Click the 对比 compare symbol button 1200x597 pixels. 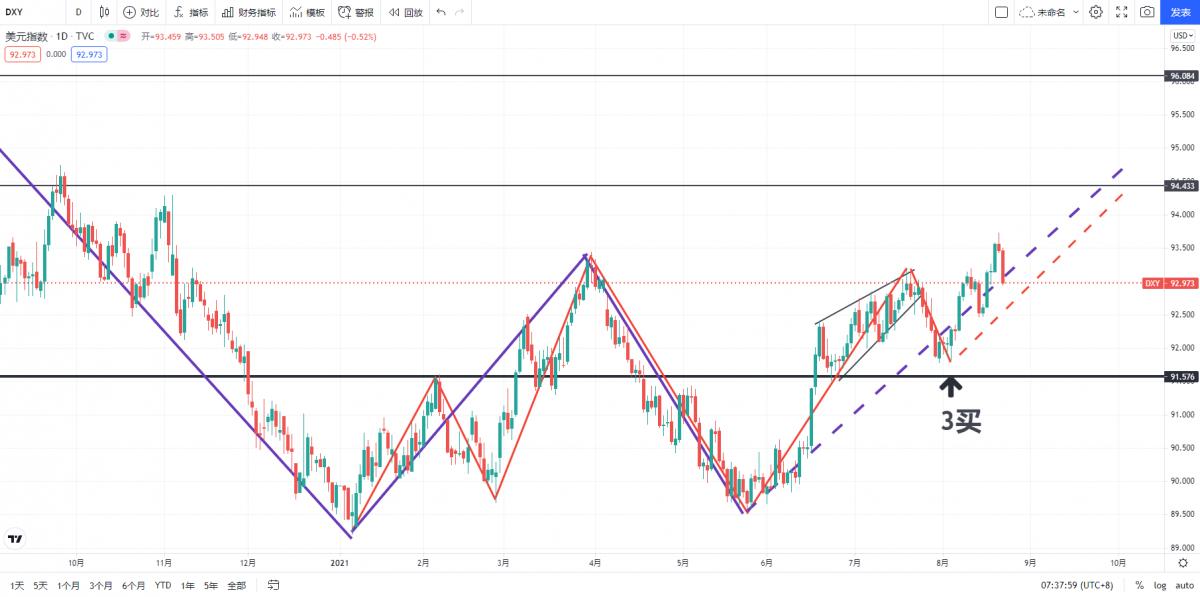[x=141, y=12]
